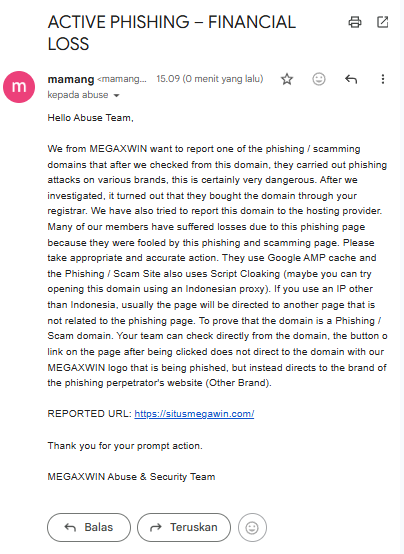
Task: Select the subject line ACTIVE PHISHING heading
Action: pos(172,33)
